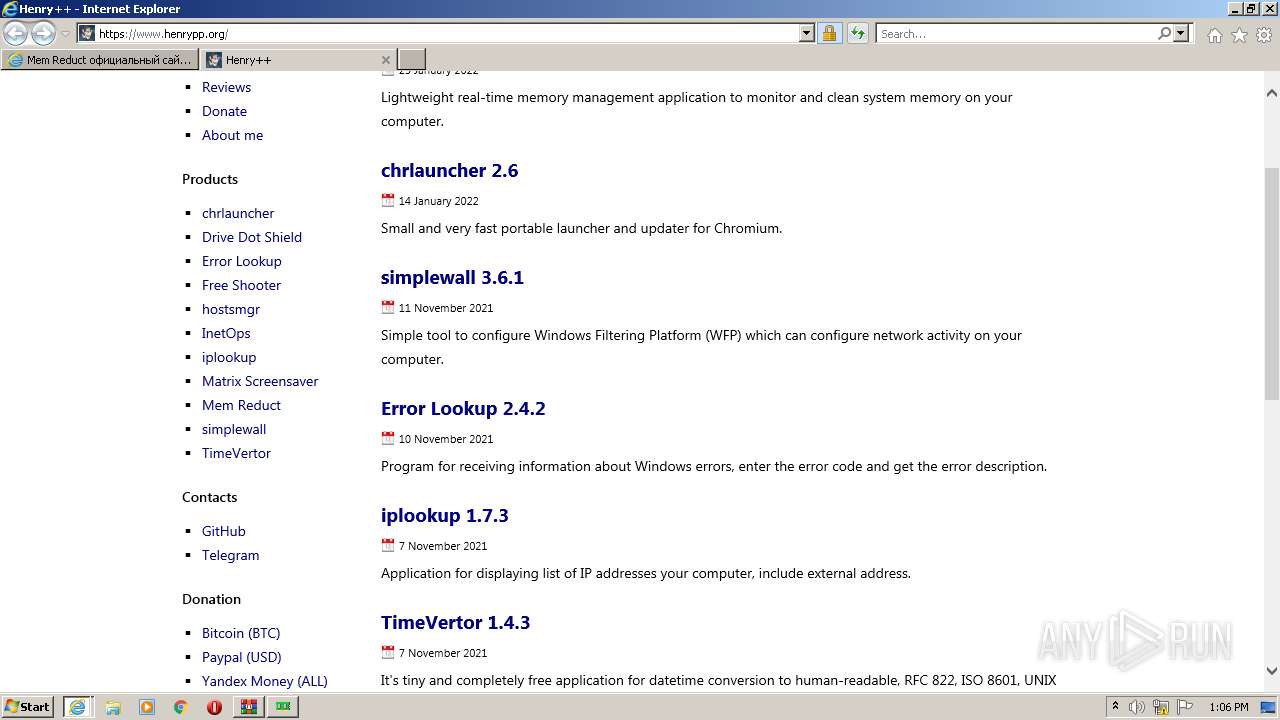This screenshot has height=720, width=1280.
Task: Show hidden system tray icons arrow
Action: tap(1115, 707)
